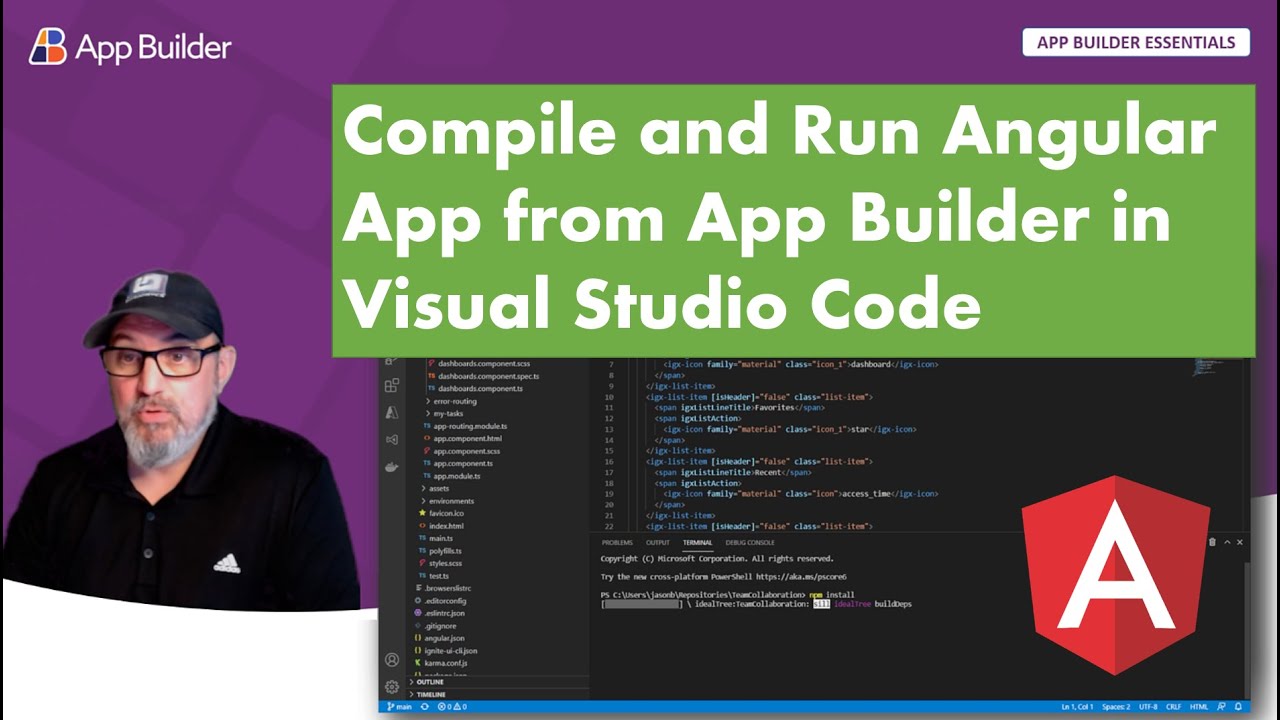
Task: Click the editor minimap
Action: click(x=1208, y=368)
